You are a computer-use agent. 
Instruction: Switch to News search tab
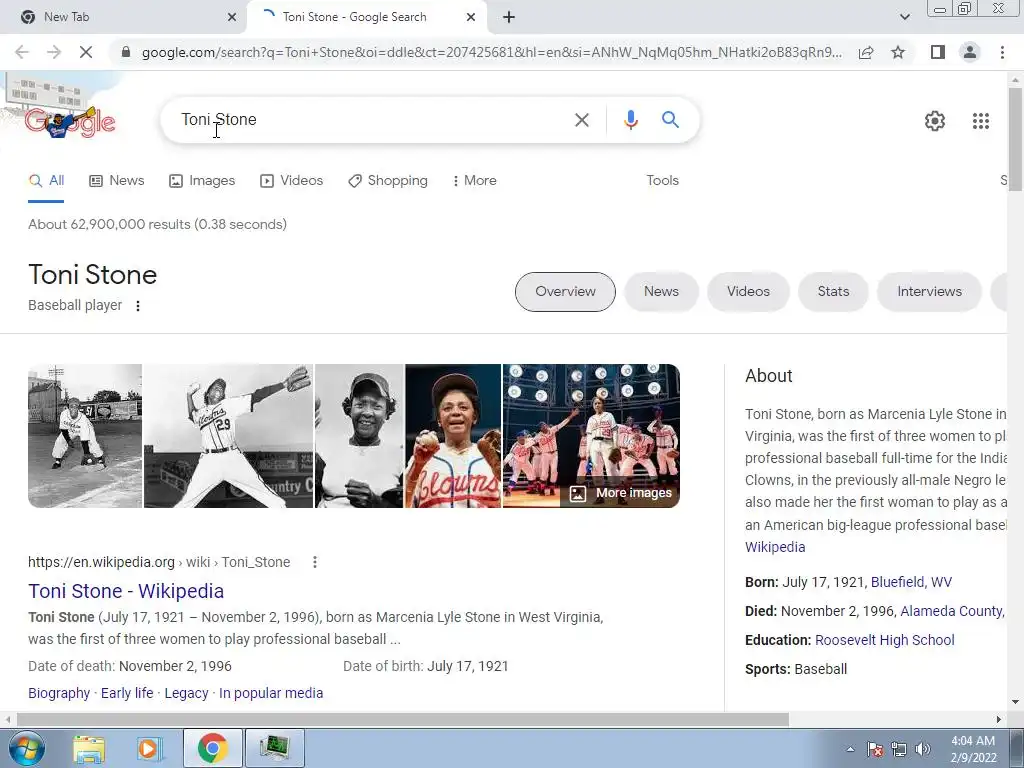click(116, 181)
